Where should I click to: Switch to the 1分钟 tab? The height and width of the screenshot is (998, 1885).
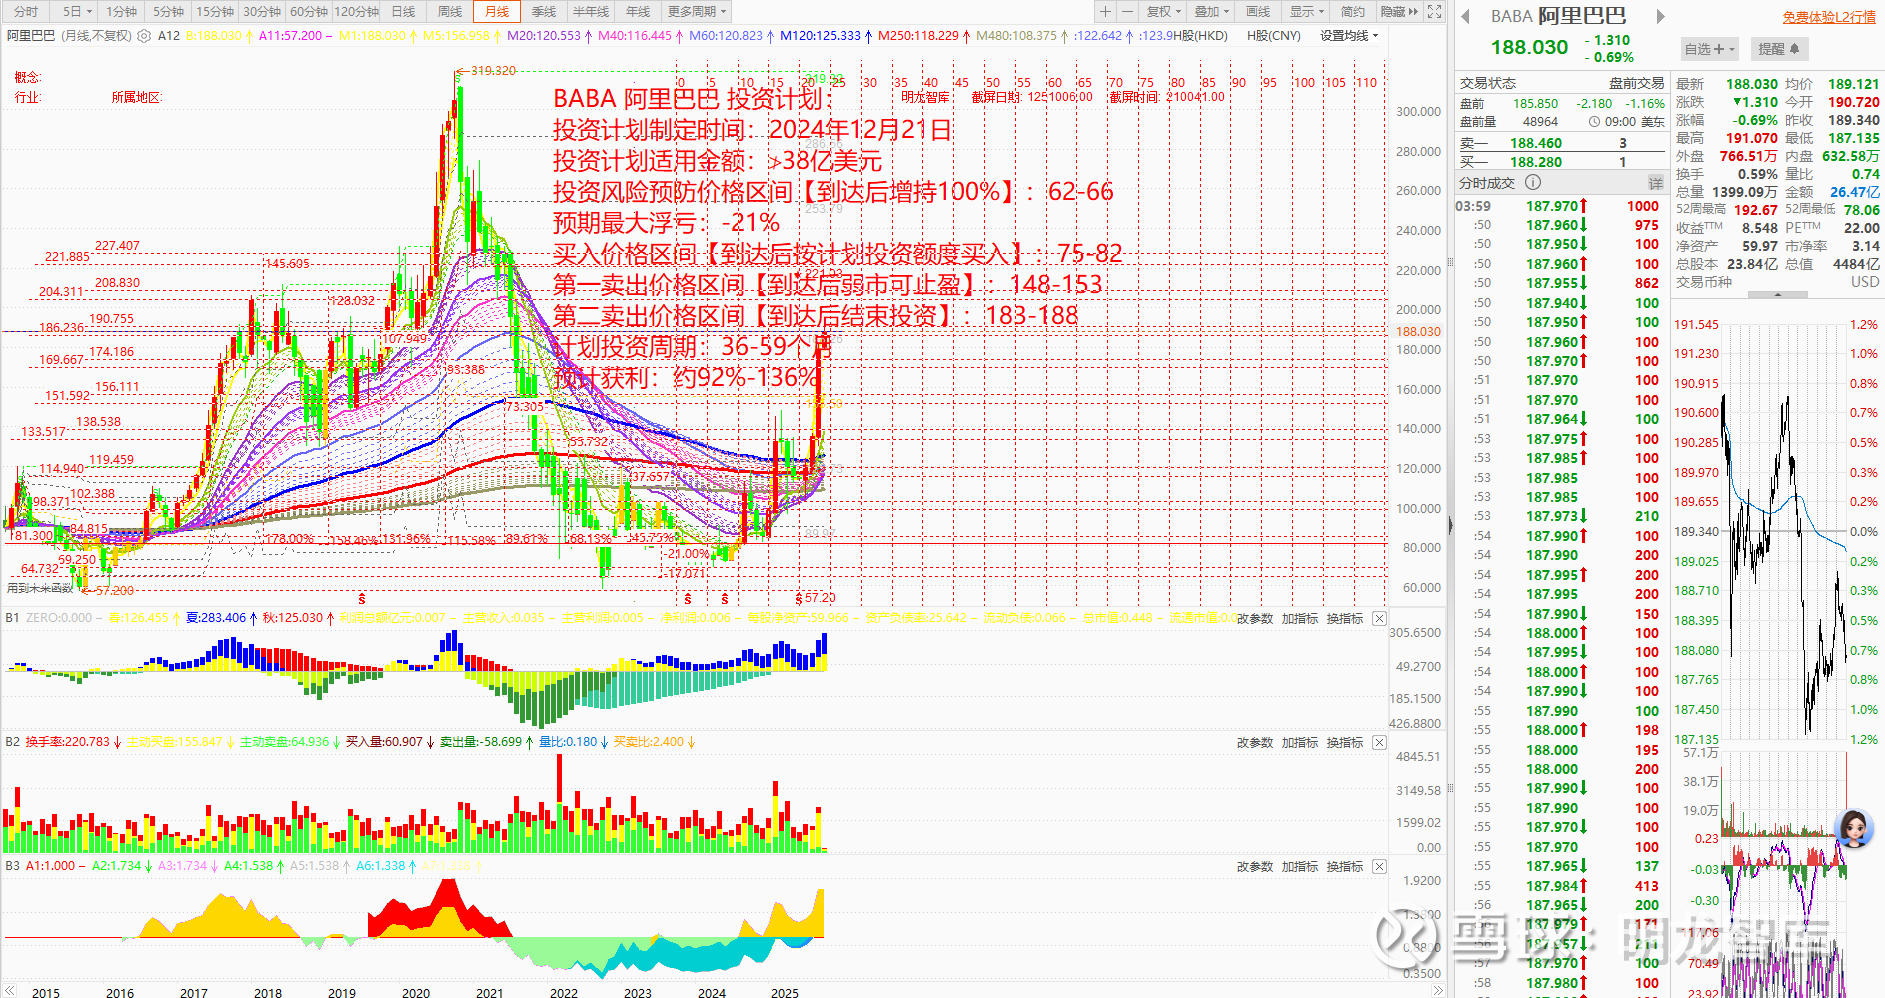(x=122, y=12)
